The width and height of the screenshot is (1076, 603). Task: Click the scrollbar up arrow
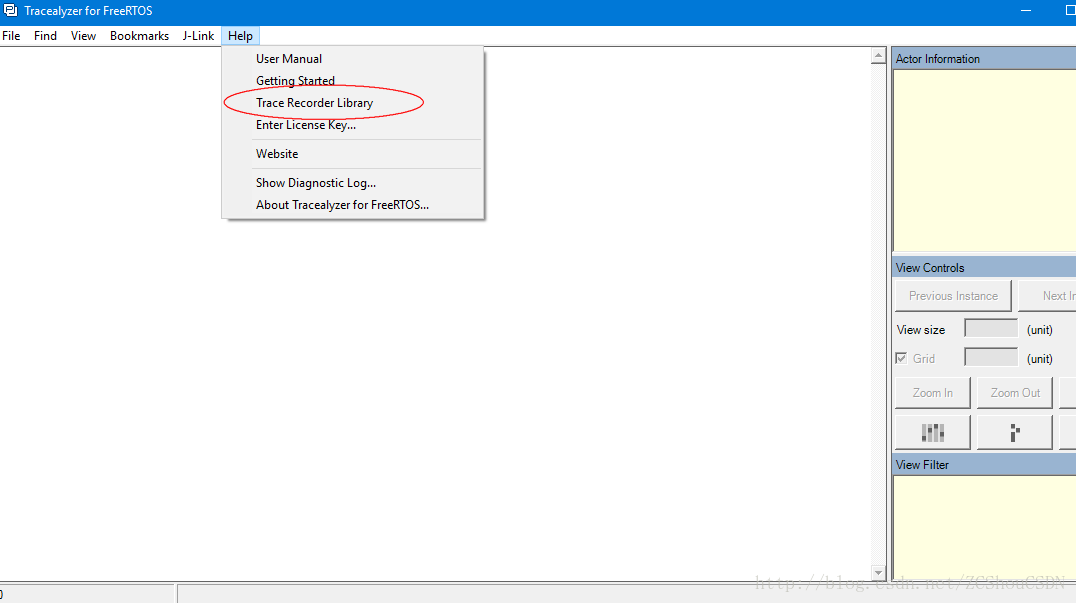click(x=878, y=56)
